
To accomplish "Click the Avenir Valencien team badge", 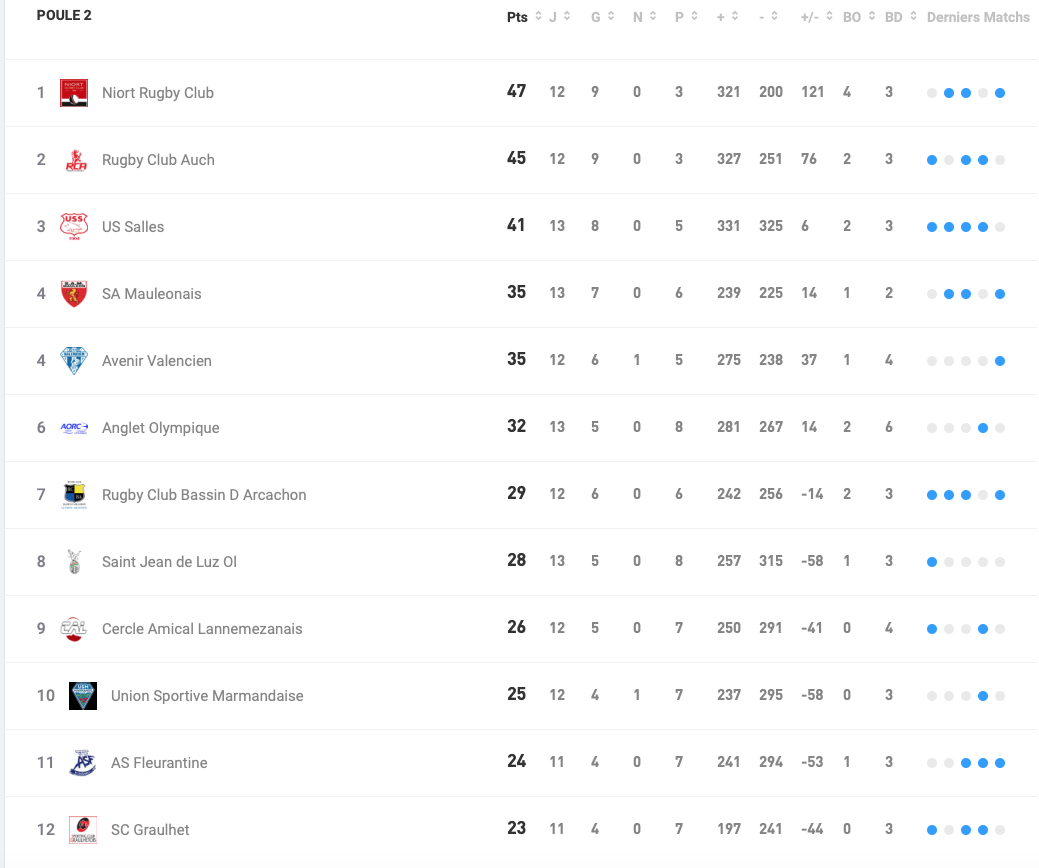I will pos(74,361).
